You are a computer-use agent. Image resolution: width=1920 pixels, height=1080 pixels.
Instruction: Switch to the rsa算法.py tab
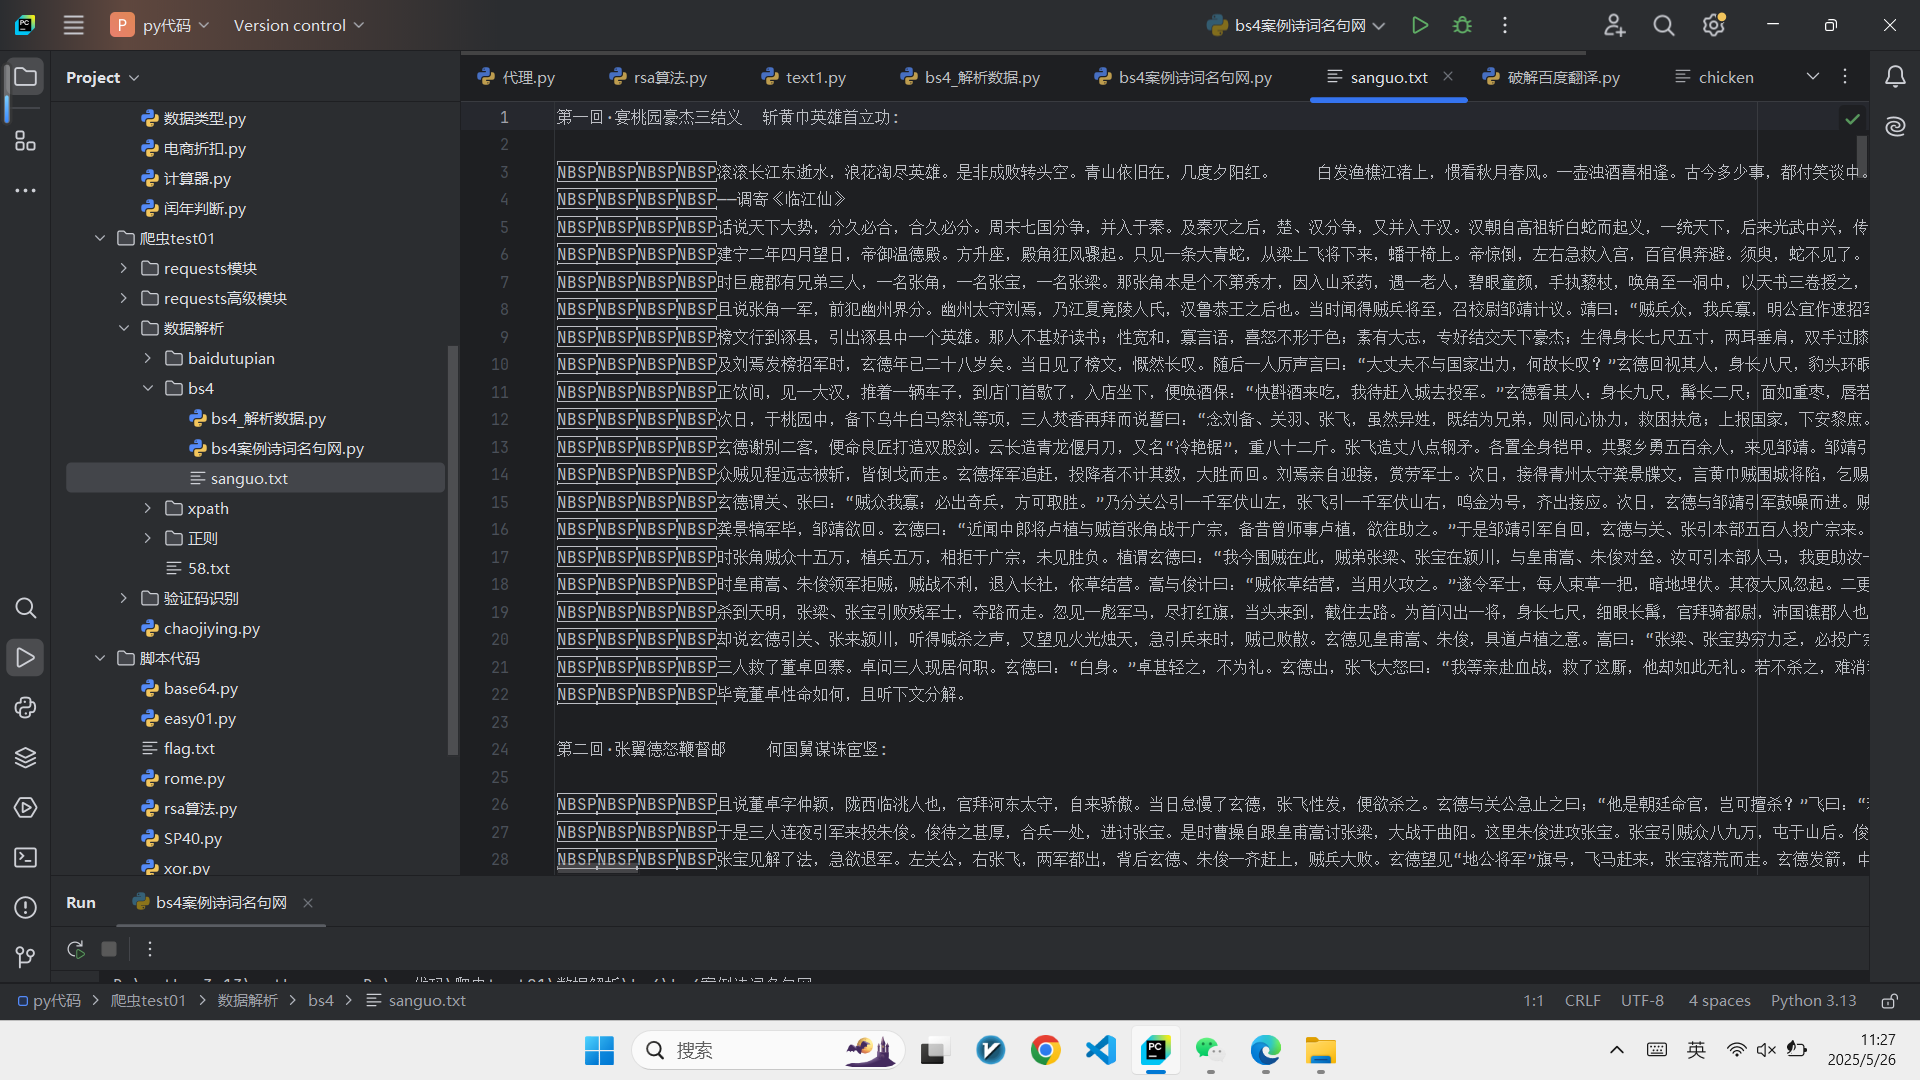668,76
